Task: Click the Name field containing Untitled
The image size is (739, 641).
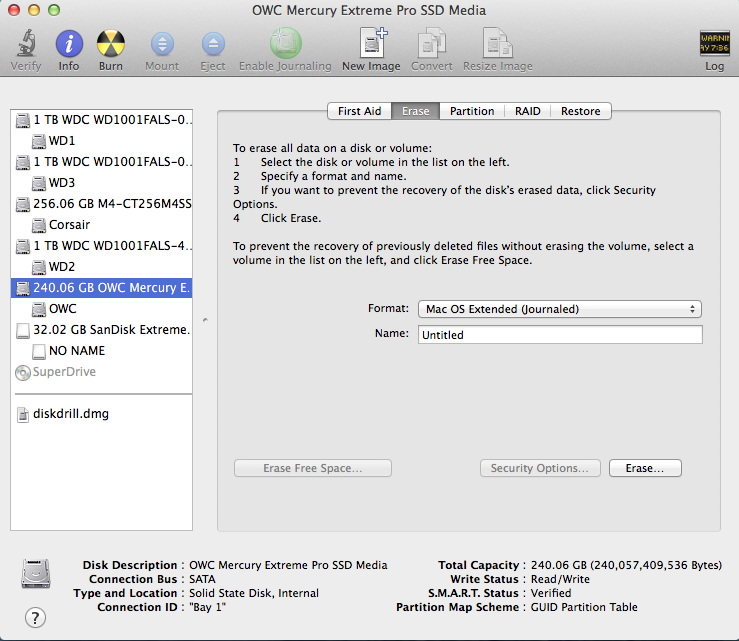Action: coord(560,335)
